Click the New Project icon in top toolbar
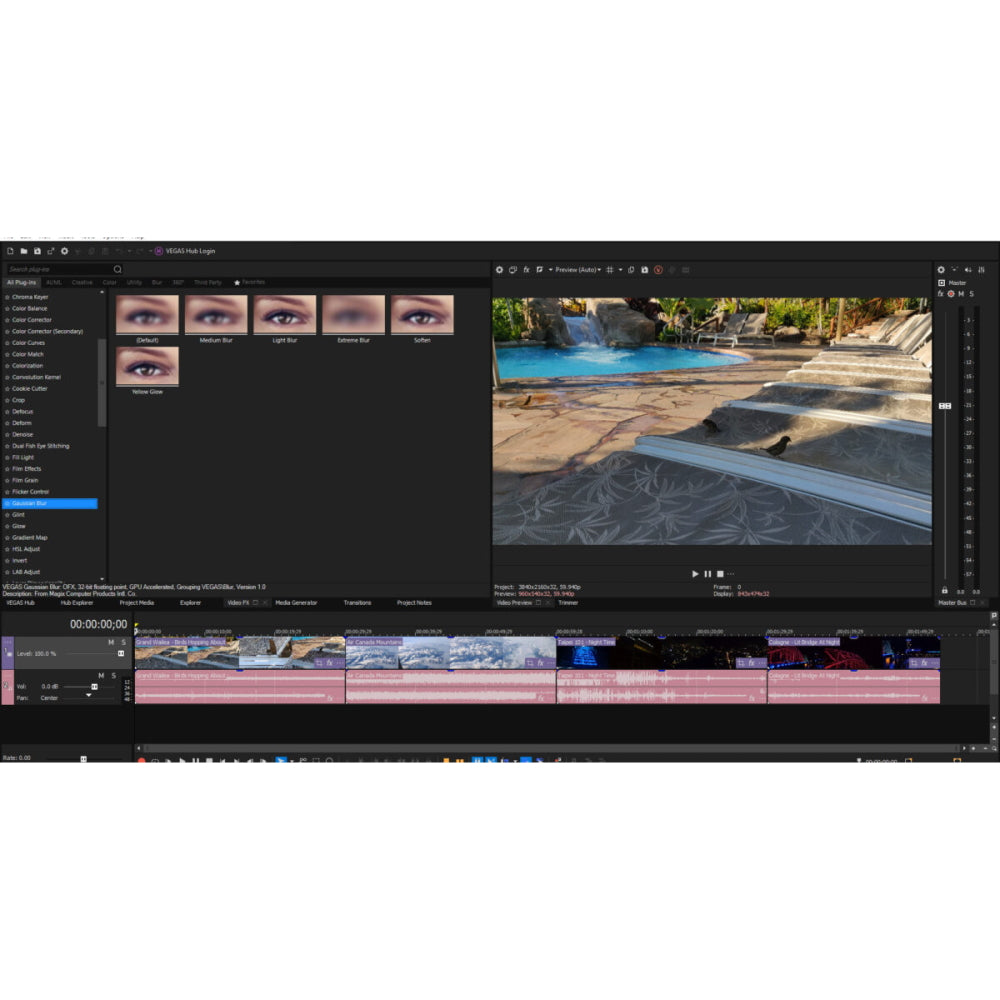The image size is (1000, 1000). (9, 251)
